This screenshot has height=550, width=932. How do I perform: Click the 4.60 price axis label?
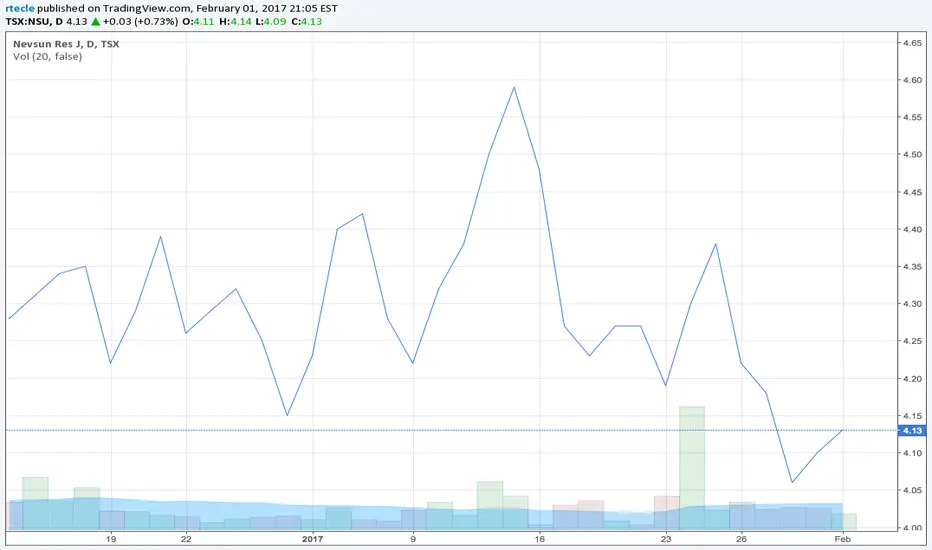pyautogui.click(x=912, y=80)
